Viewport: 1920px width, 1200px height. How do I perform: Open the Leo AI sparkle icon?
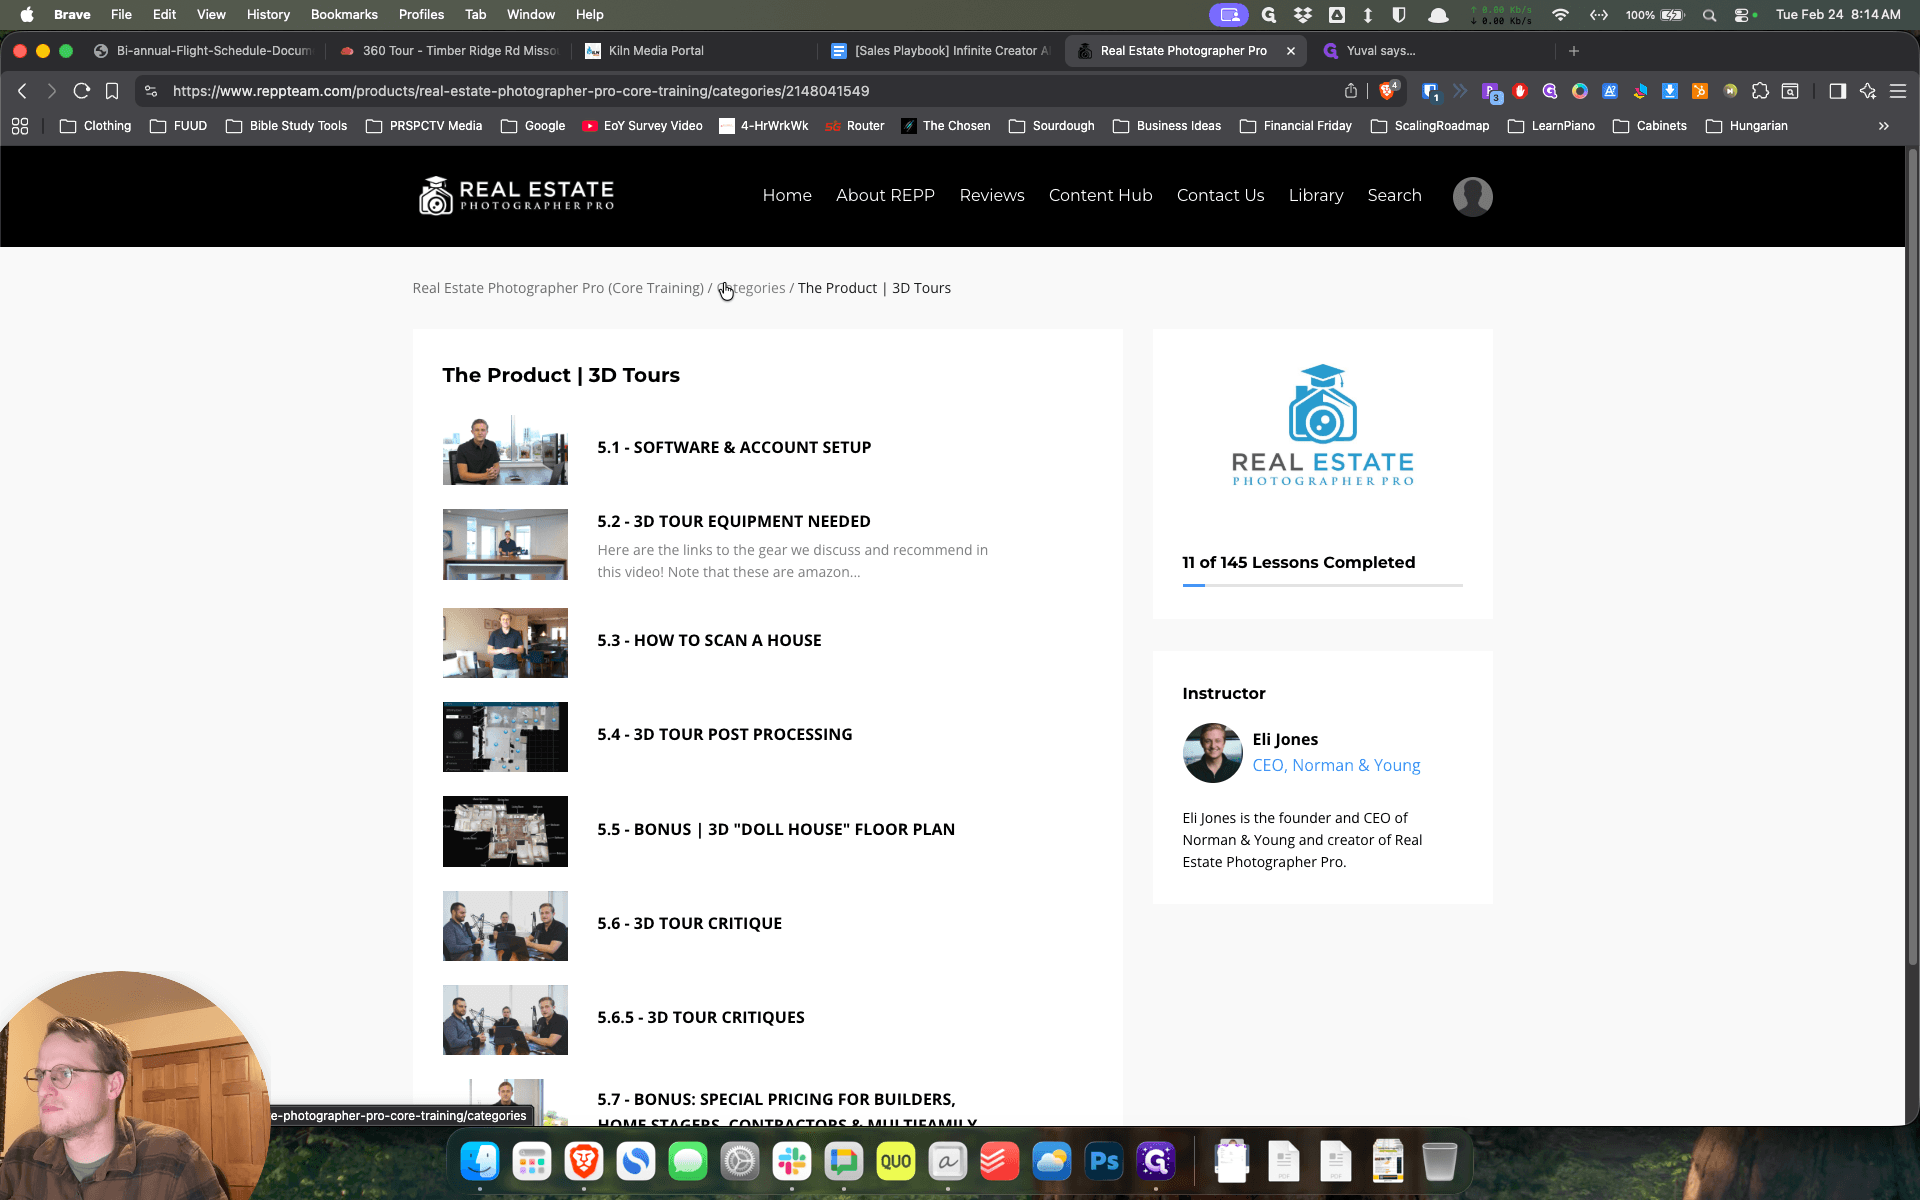pos(1867,91)
